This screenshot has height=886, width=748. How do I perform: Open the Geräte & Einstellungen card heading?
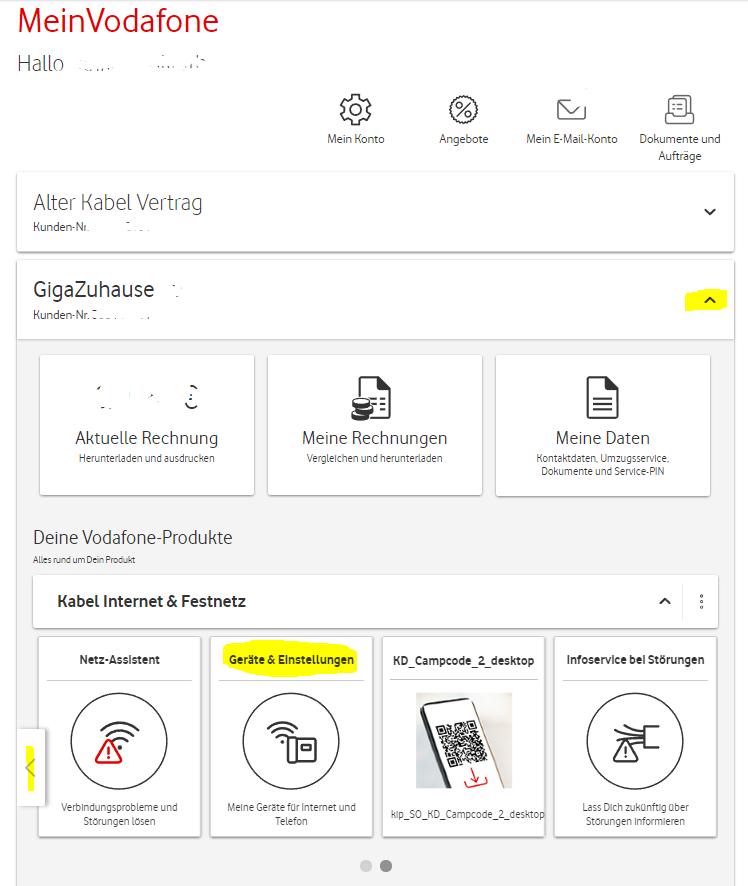(291, 659)
